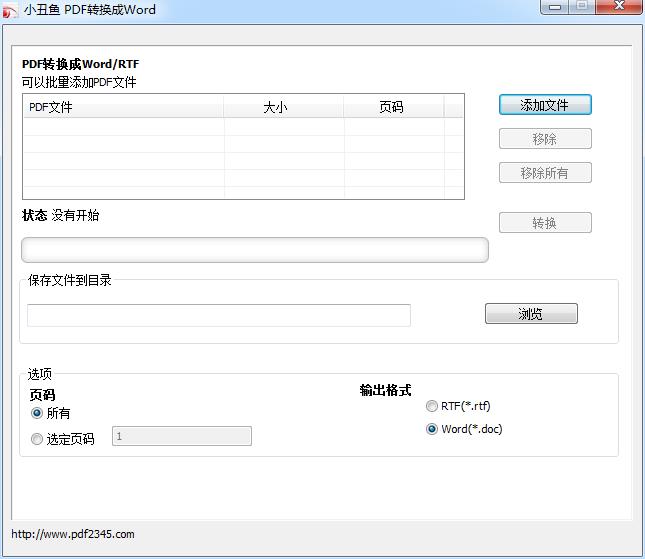Click the conversion progress bar
Viewport: 645px width, 559px height.
click(x=254, y=250)
